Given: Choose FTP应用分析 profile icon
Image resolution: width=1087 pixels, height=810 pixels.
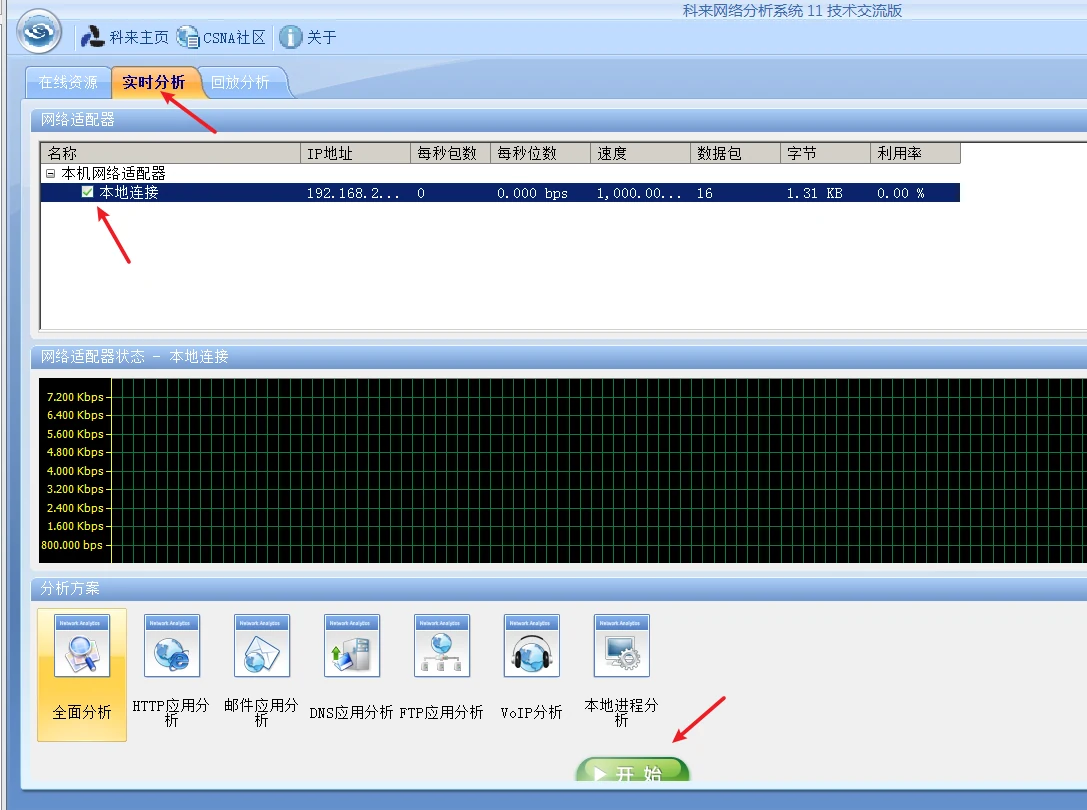Looking at the screenshot, I should pos(442,646).
